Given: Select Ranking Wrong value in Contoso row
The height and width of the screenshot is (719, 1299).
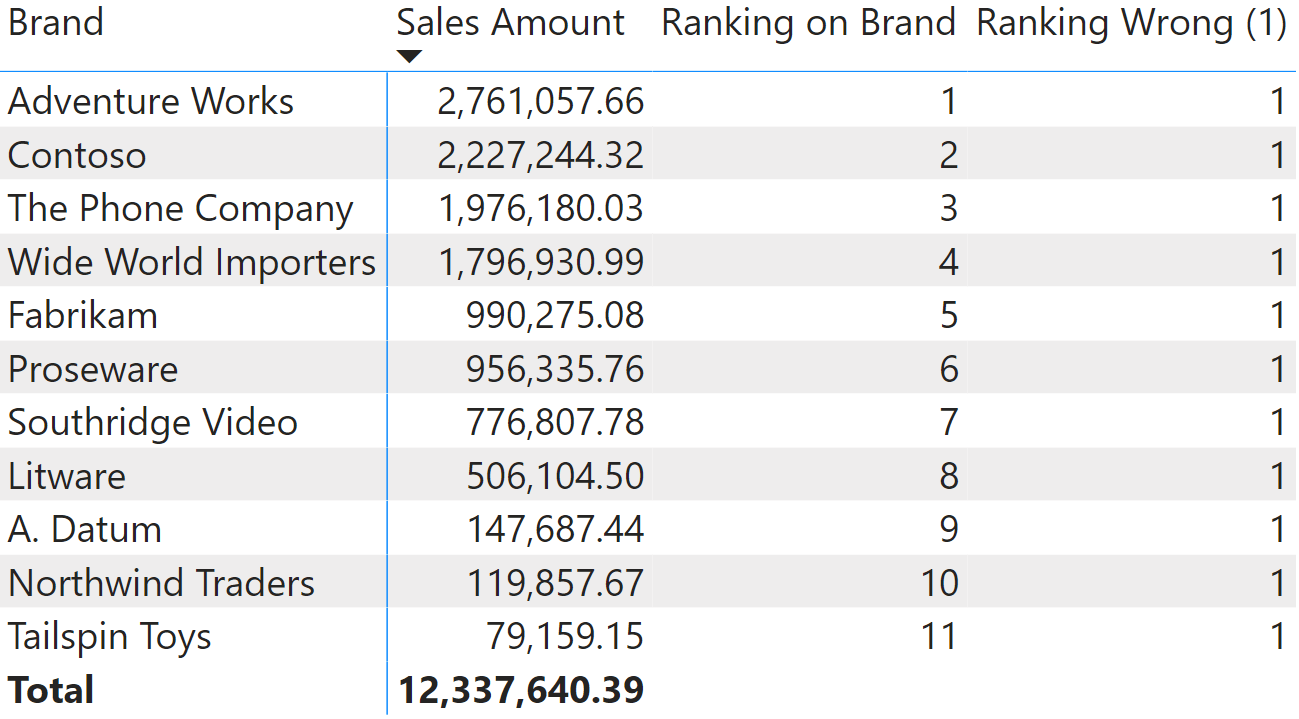Looking at the screenshot, I should click(x=1277, y=155).
